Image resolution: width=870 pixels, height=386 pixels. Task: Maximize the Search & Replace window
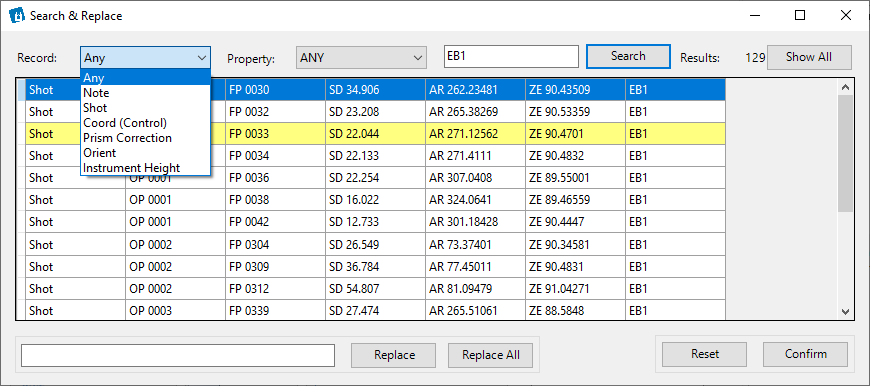(800, 16)
